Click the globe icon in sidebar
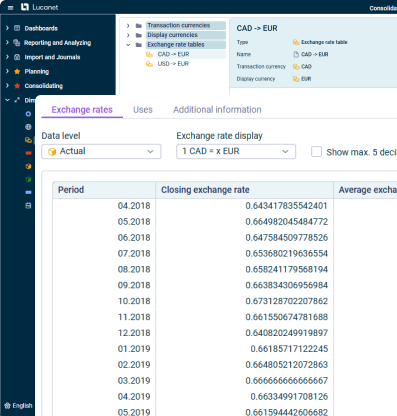 (x=28, y=127)
